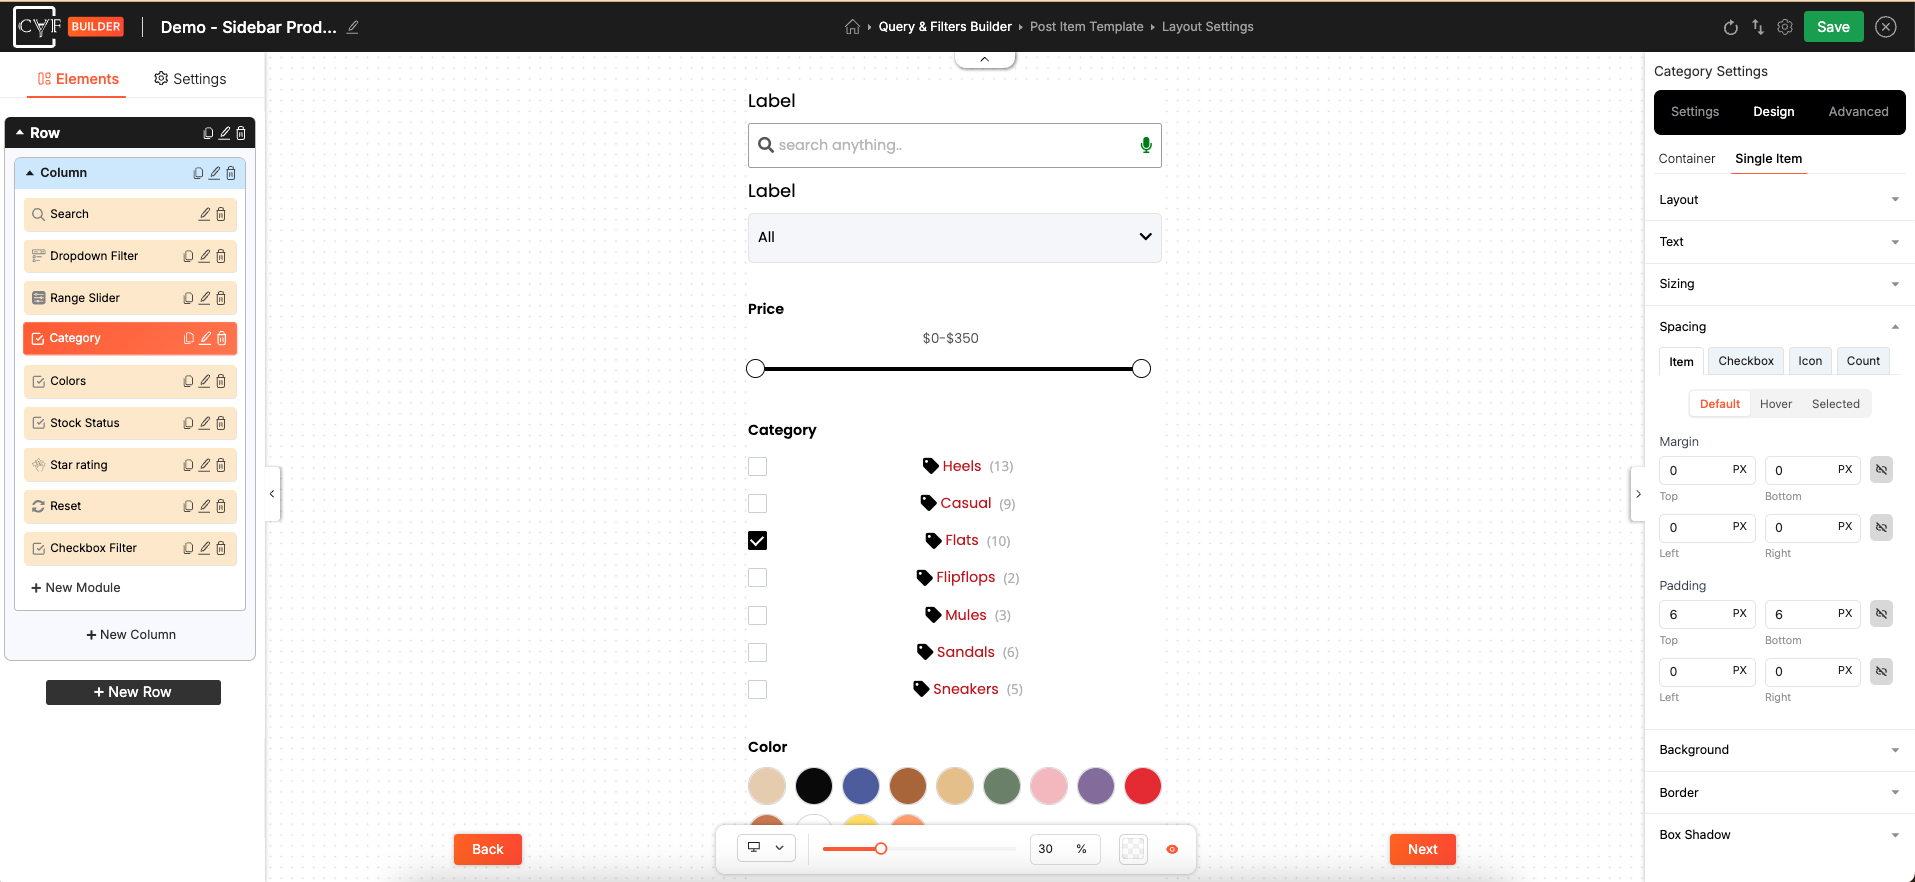The width and height of the screenshot is (1915, 882).
Task: Click the import/export arrows icon in the top bar
Action: (x=1758, y=27)
